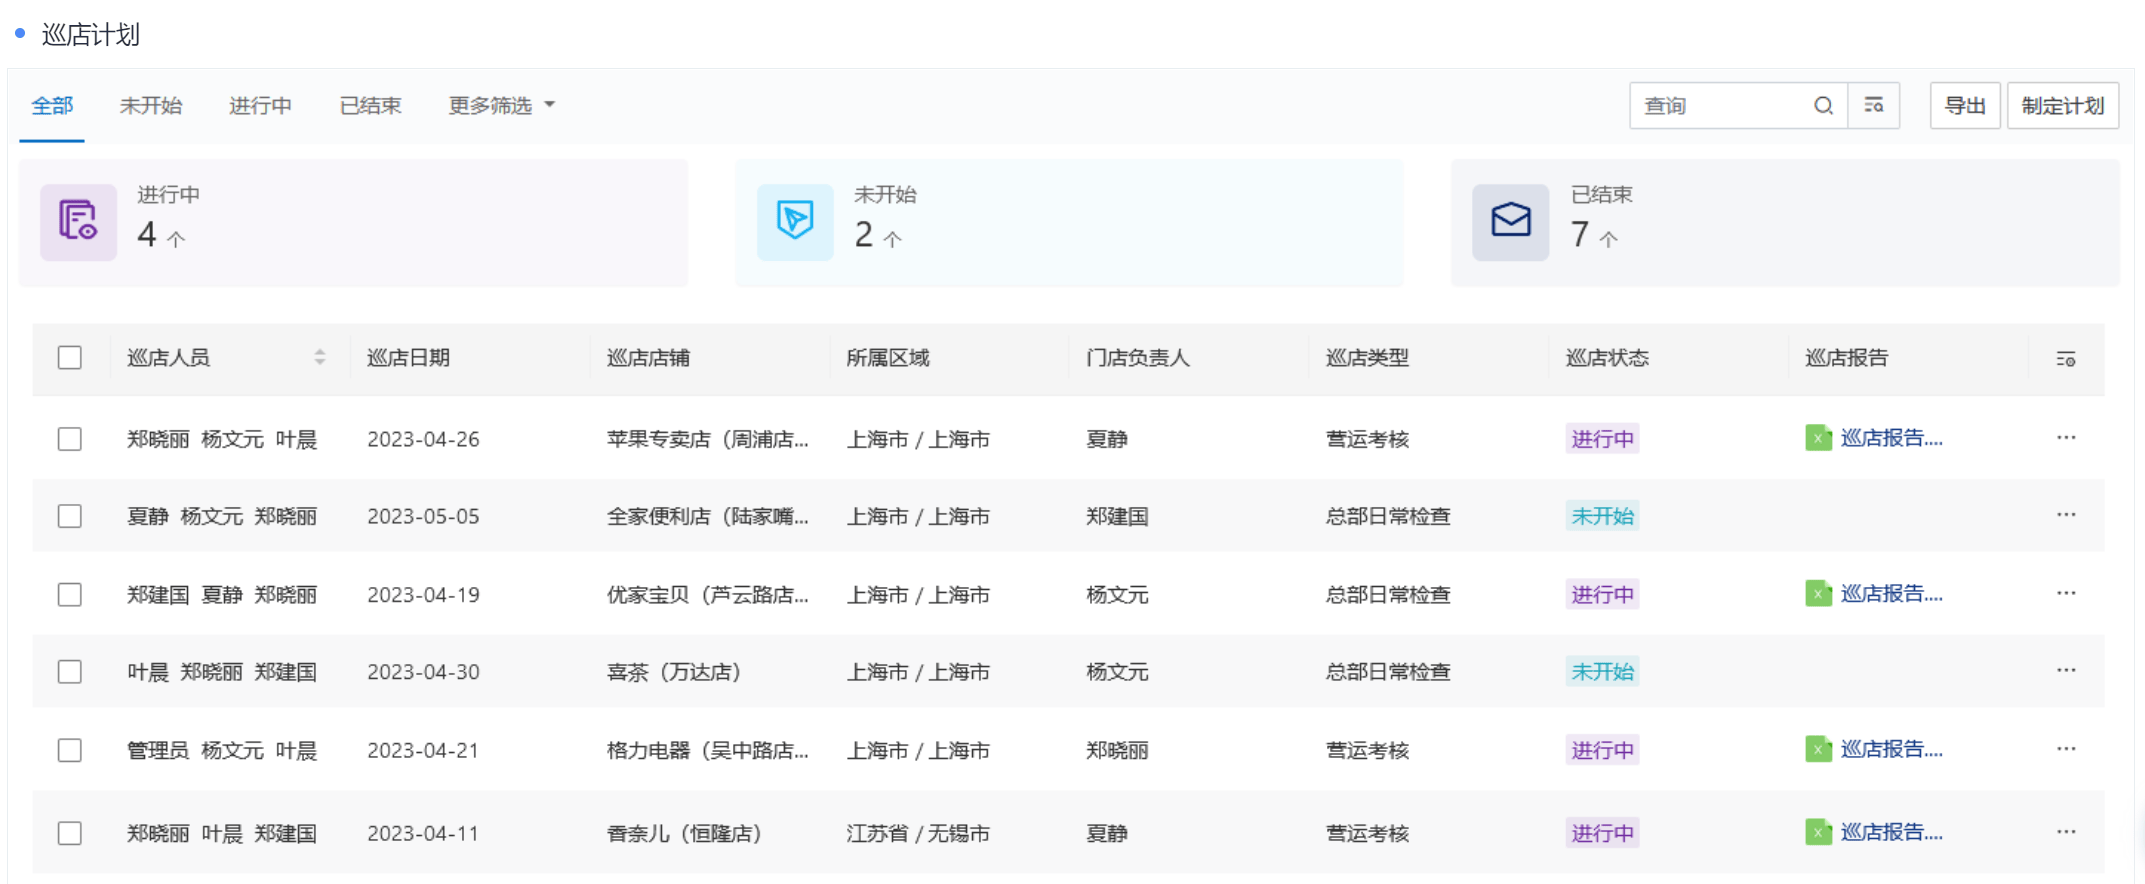2145x884 pixels.
Task: Open more actions for 喜茶（万达店）row
Action: [2066, 671]
